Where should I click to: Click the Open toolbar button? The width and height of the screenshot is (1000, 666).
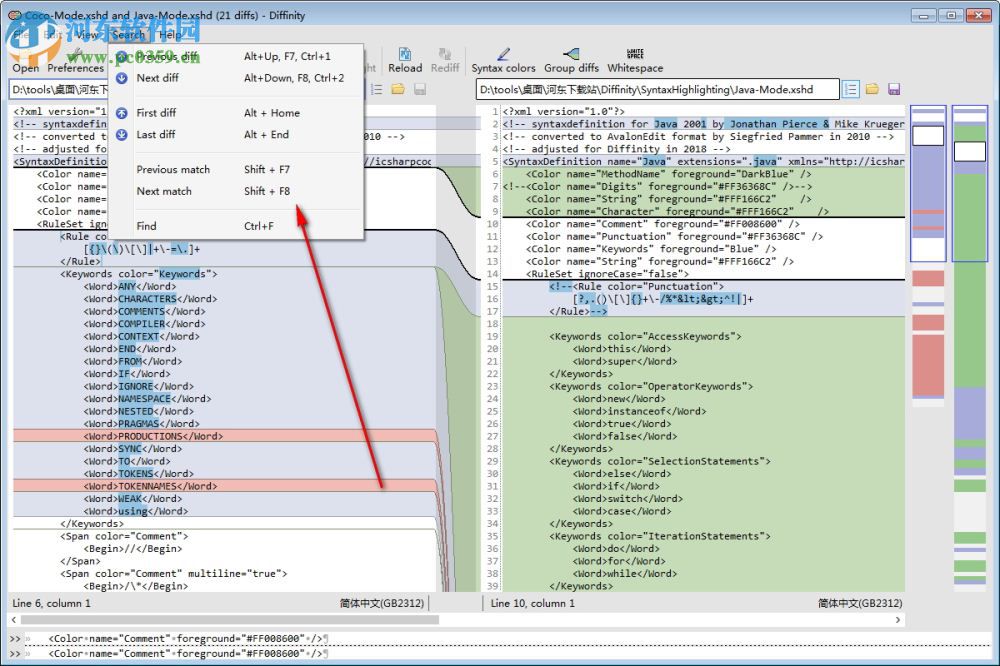[x=26, y=67]
